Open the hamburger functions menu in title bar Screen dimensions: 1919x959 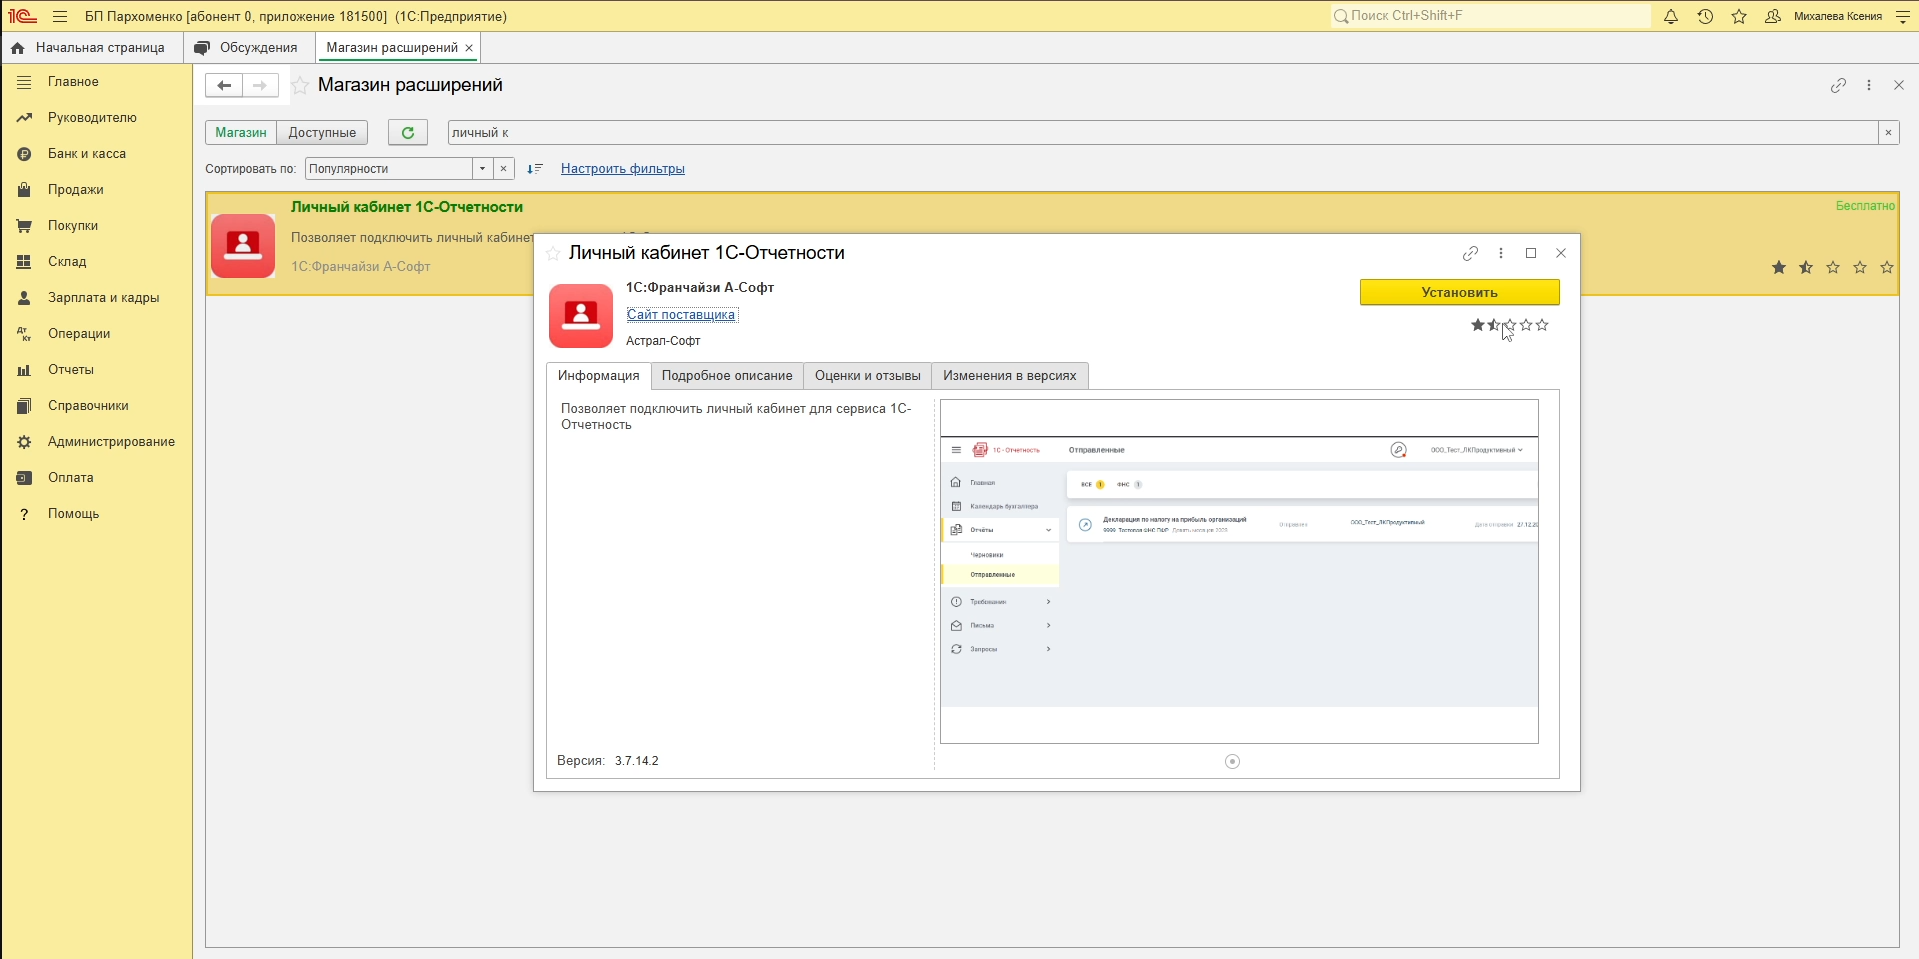60,16
